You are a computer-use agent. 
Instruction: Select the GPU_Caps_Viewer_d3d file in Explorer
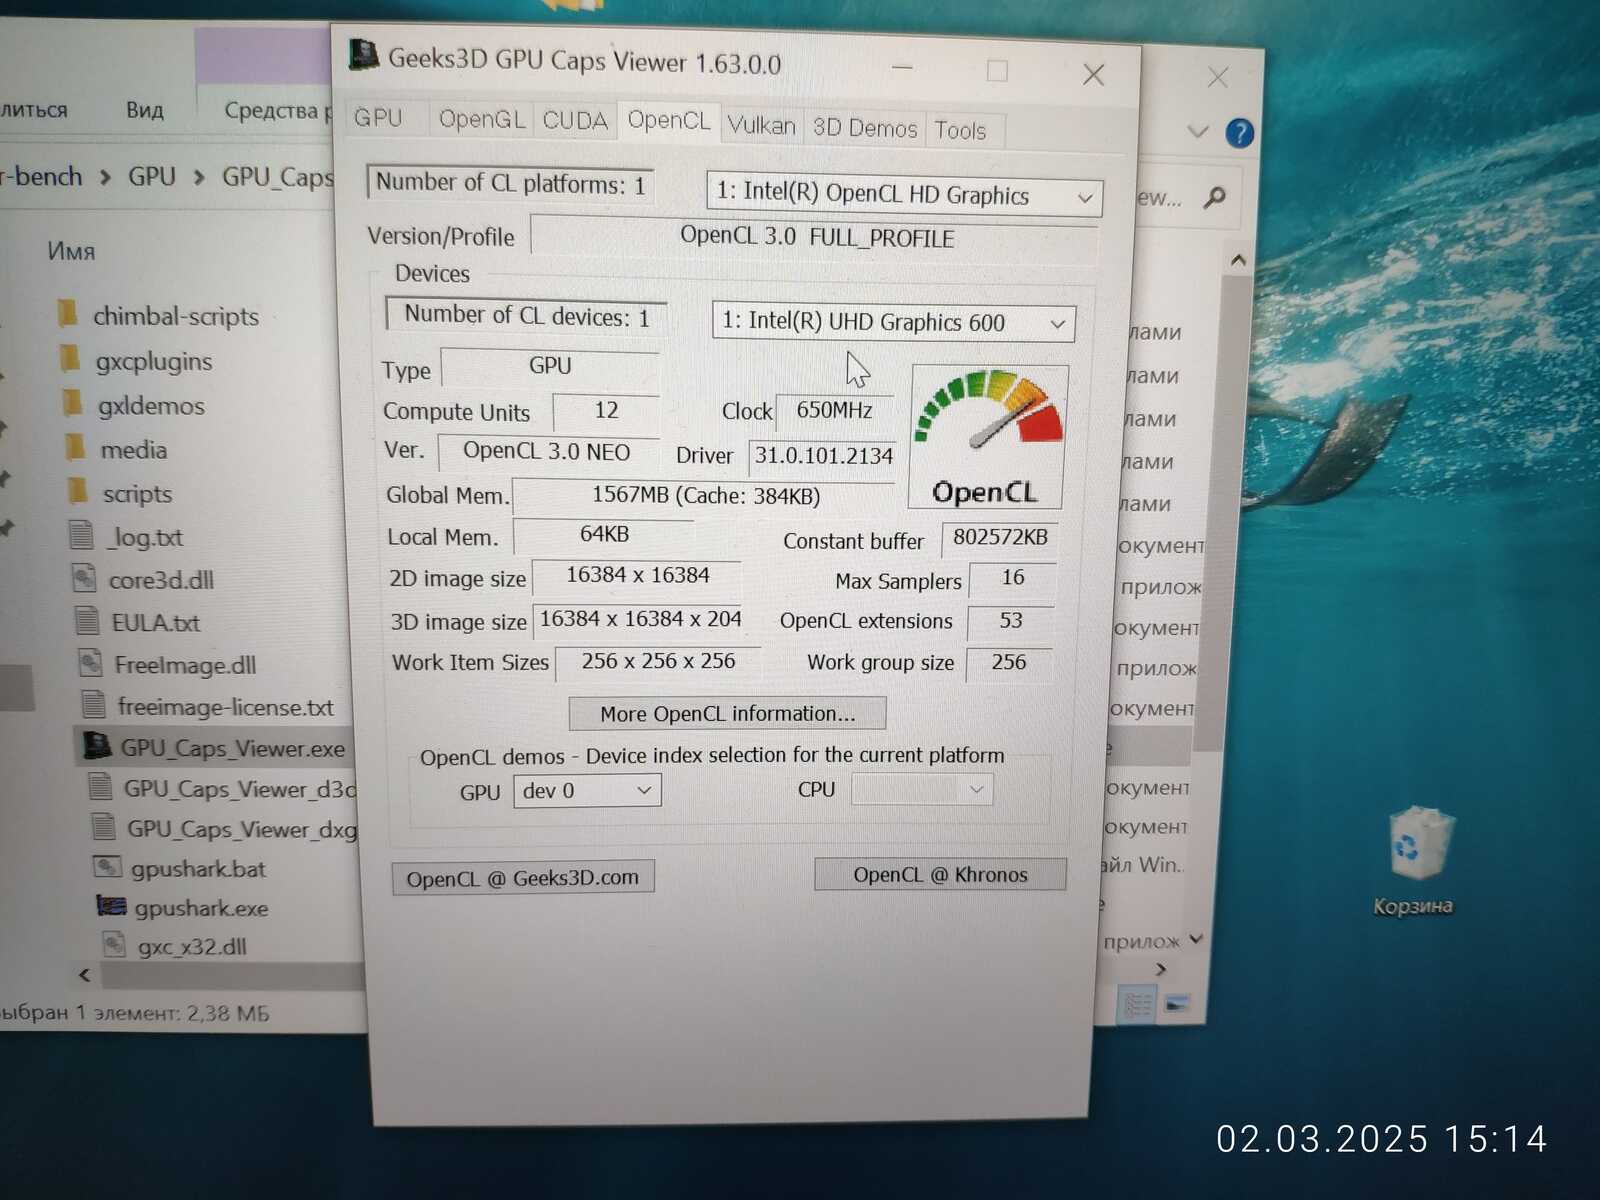[221, 788]
